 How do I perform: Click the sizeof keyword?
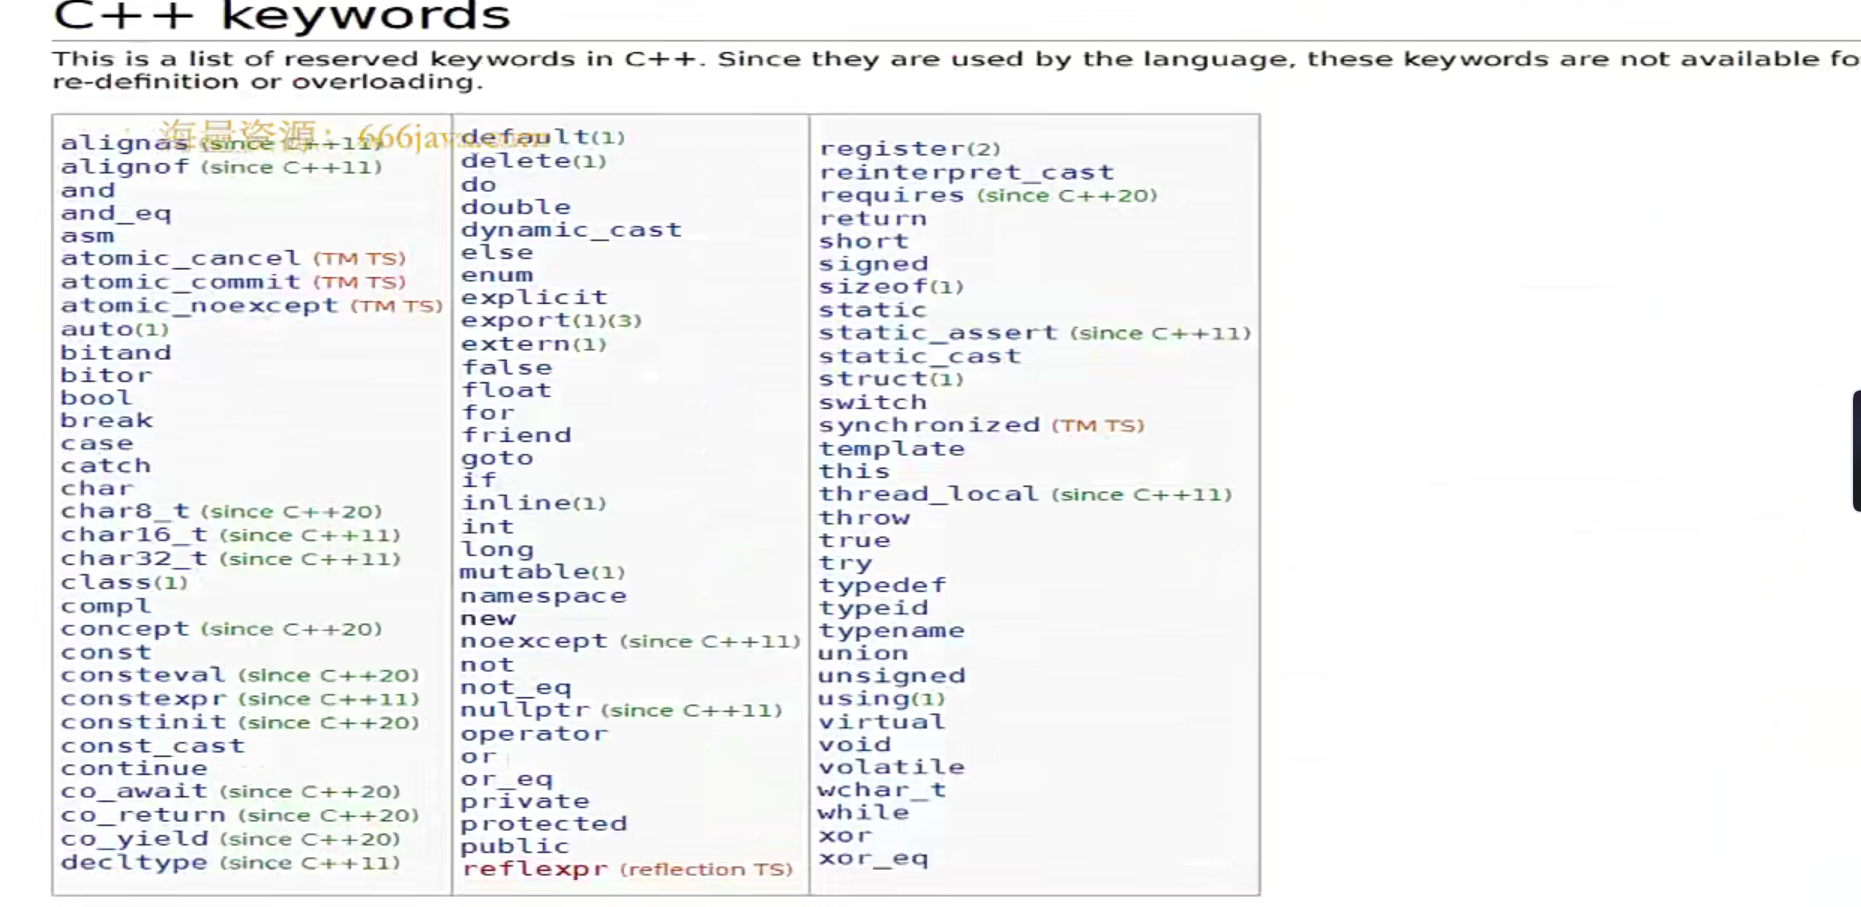coord(873,287)
